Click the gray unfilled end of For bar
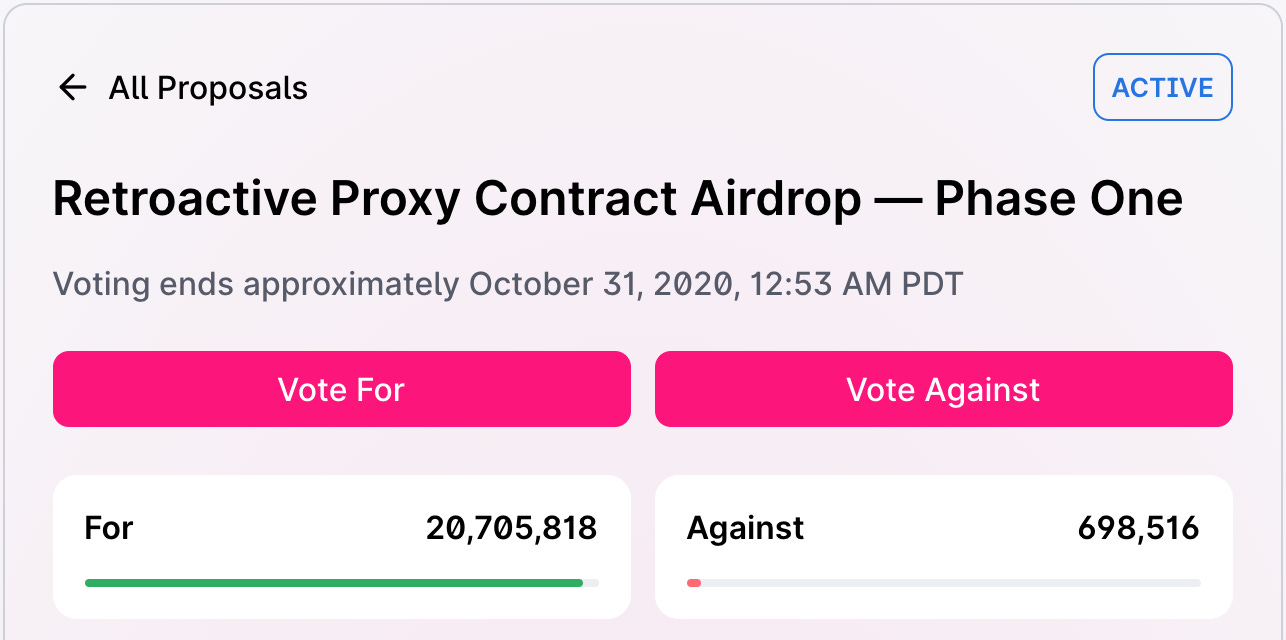 pos(591,582)
